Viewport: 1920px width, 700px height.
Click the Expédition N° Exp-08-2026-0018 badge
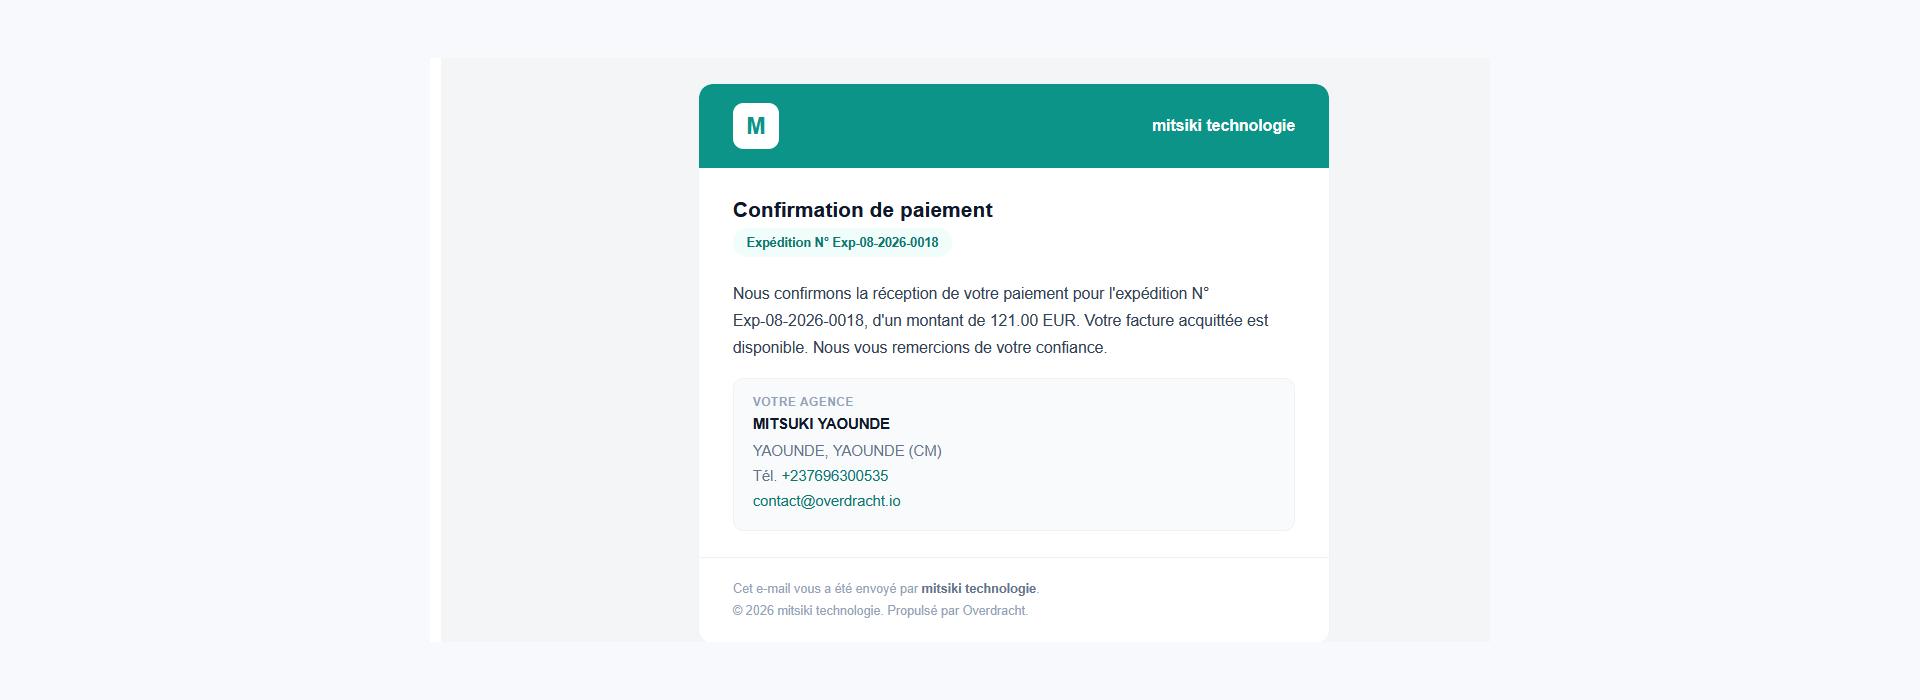tap(842, 242)
